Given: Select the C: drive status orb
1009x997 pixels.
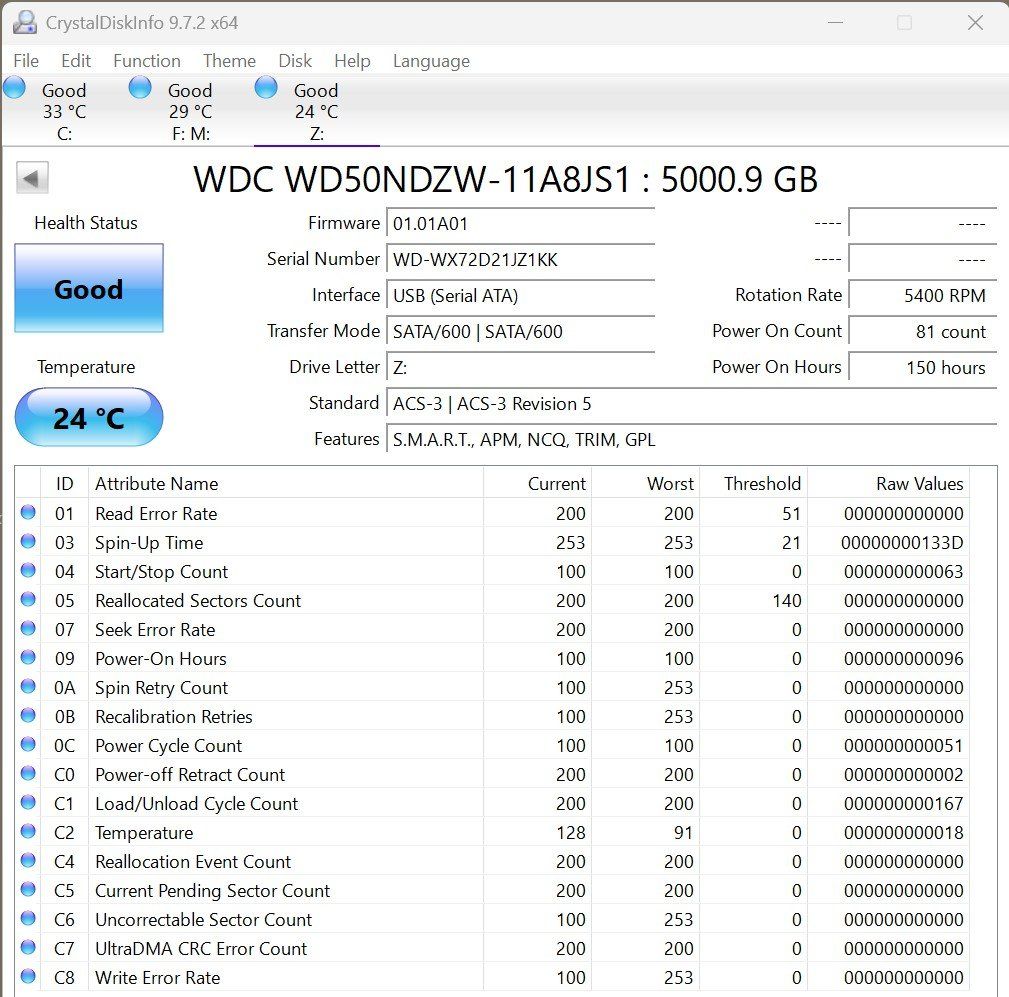Looking at the screenshot, I should [14, 87].
